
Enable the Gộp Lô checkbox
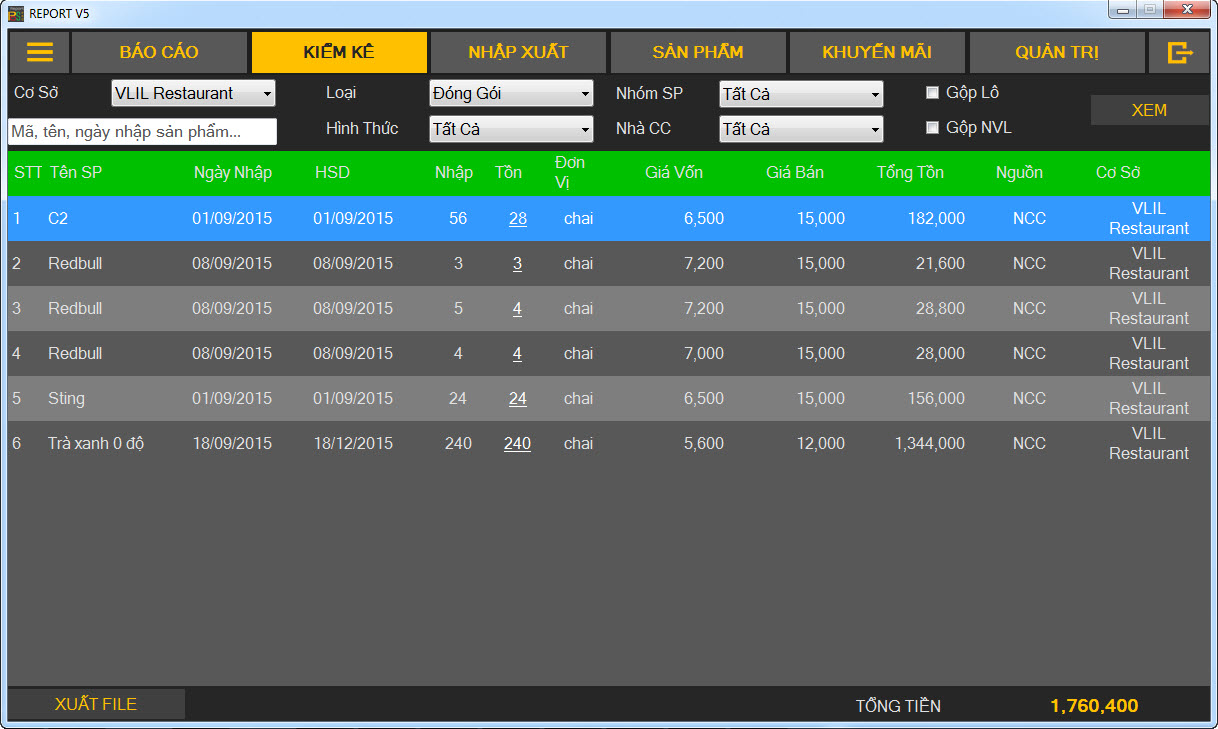pyautogui.click(x=932, y=93)
